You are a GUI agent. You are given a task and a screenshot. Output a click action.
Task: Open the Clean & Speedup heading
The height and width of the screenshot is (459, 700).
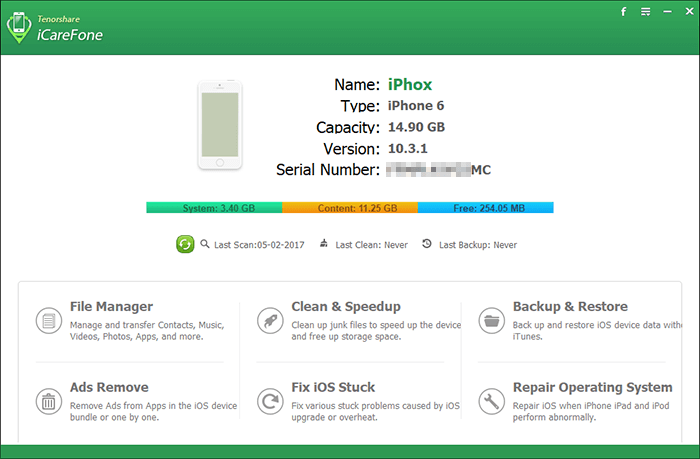pyautogui.click(x=345, y=307)
